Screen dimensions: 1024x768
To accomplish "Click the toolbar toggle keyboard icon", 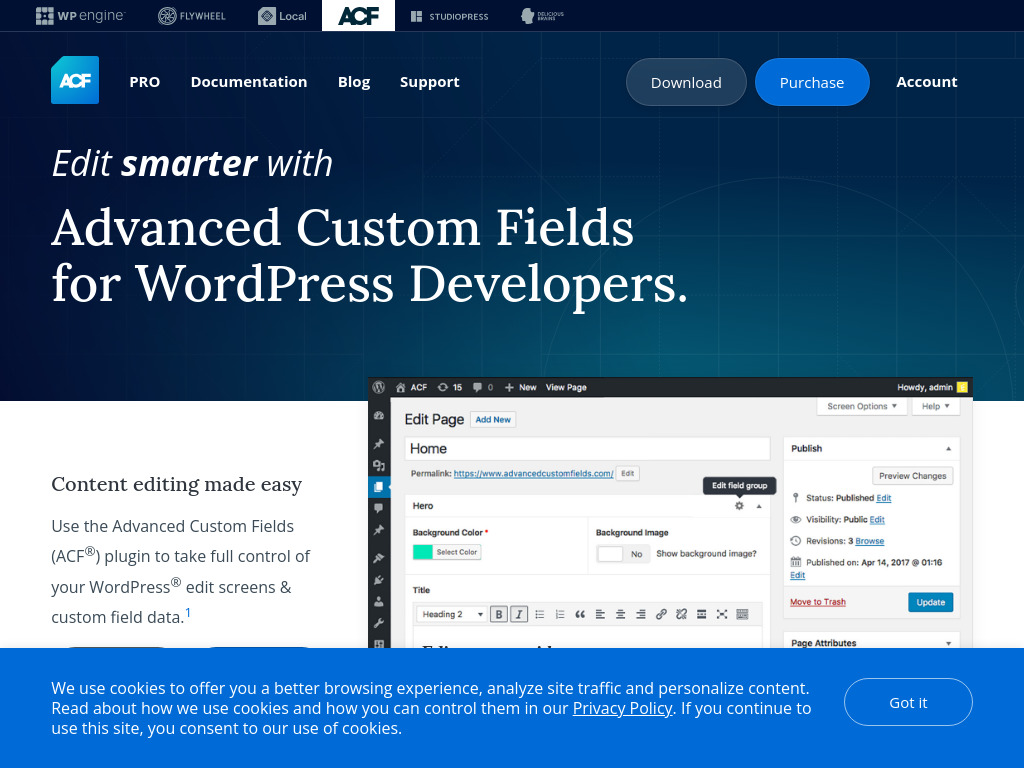I will [742, 614].
